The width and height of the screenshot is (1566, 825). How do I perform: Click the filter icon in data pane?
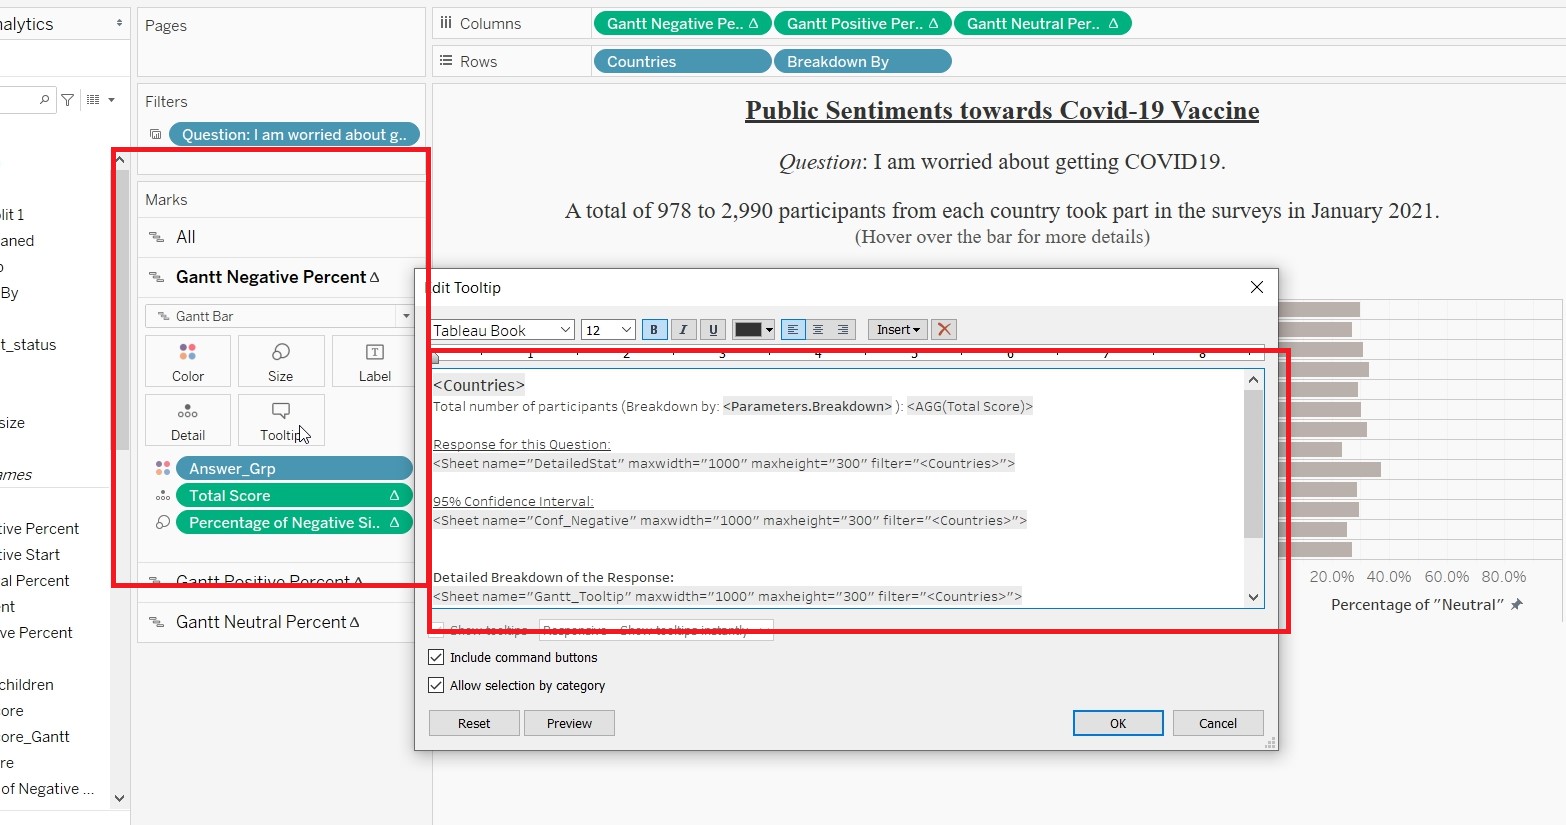point(68,100)
